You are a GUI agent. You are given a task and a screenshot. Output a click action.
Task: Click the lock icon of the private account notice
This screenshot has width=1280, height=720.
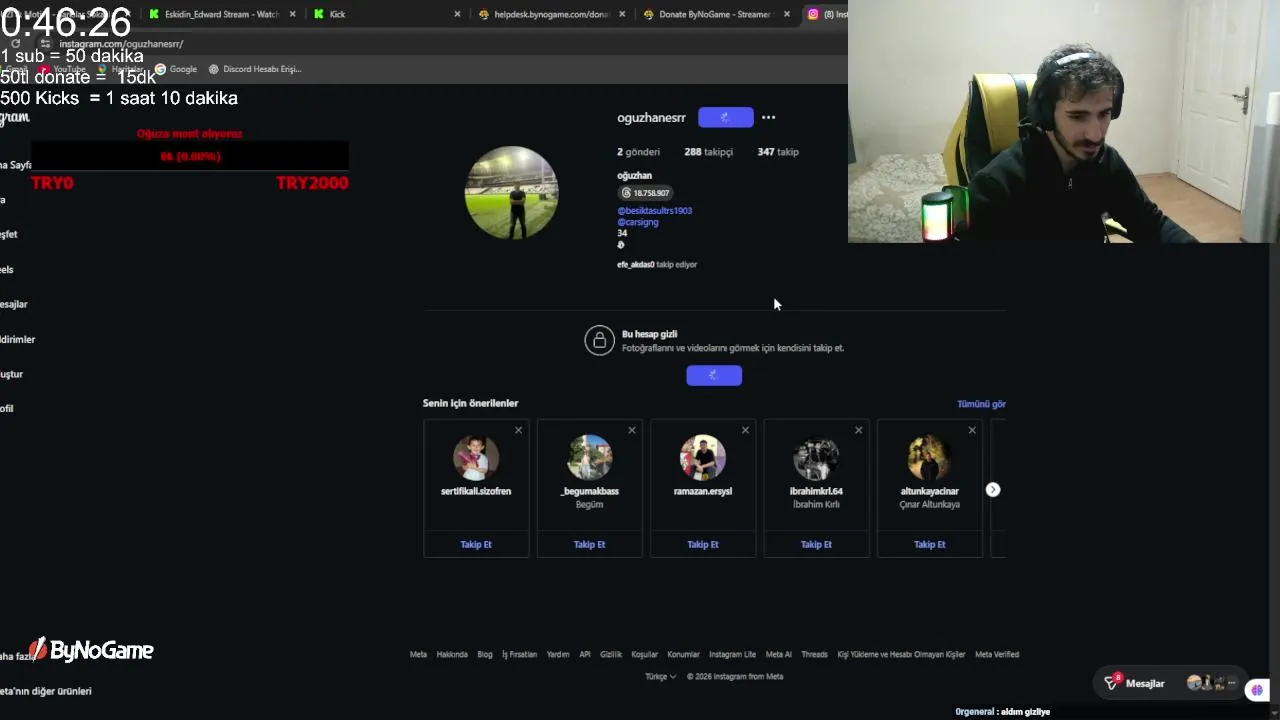(599, 340)
